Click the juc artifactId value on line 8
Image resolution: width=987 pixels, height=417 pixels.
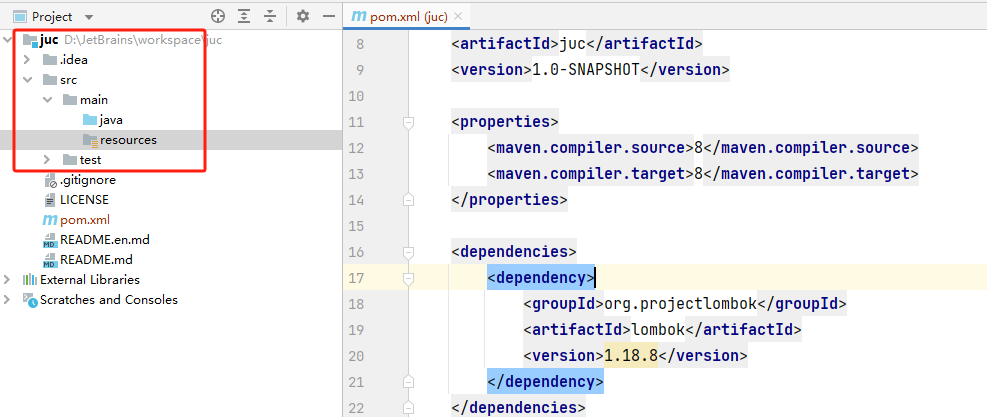[572, 43]
